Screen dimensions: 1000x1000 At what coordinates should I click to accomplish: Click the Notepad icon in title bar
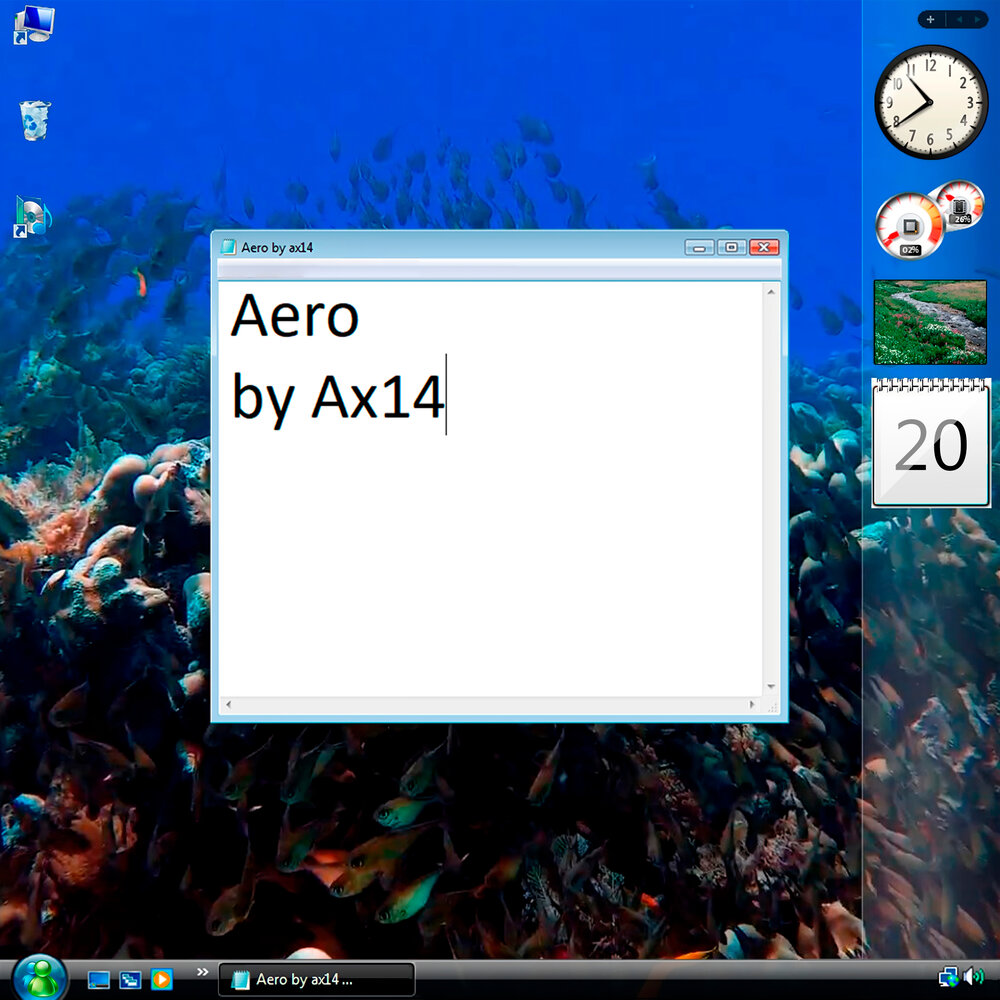(x=229, y=247)
